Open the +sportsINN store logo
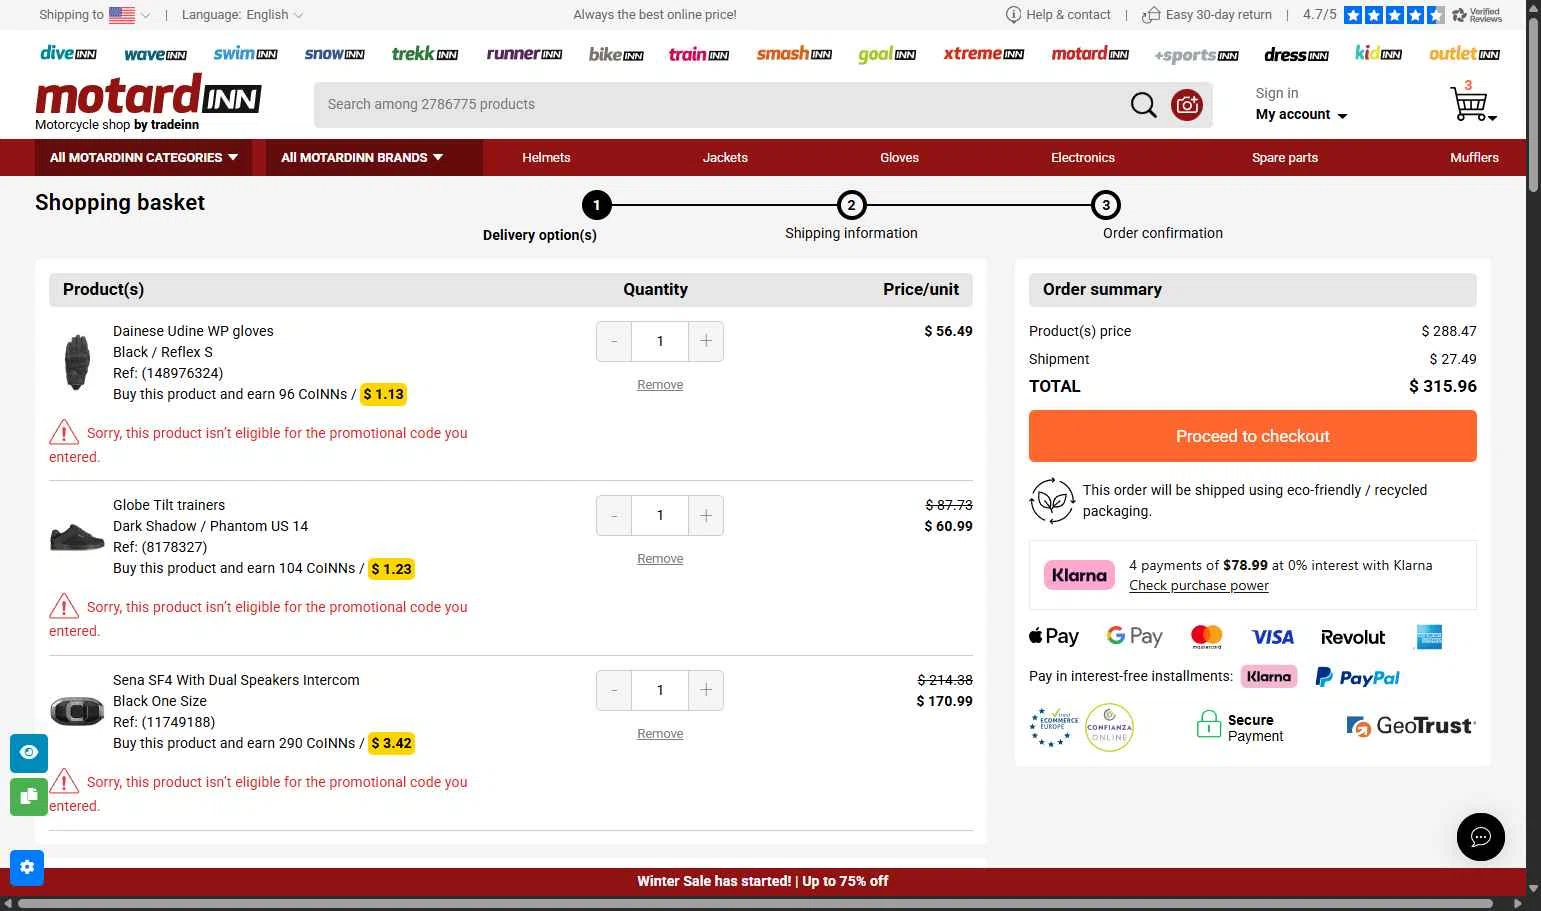 click(x=1196, y=55)
